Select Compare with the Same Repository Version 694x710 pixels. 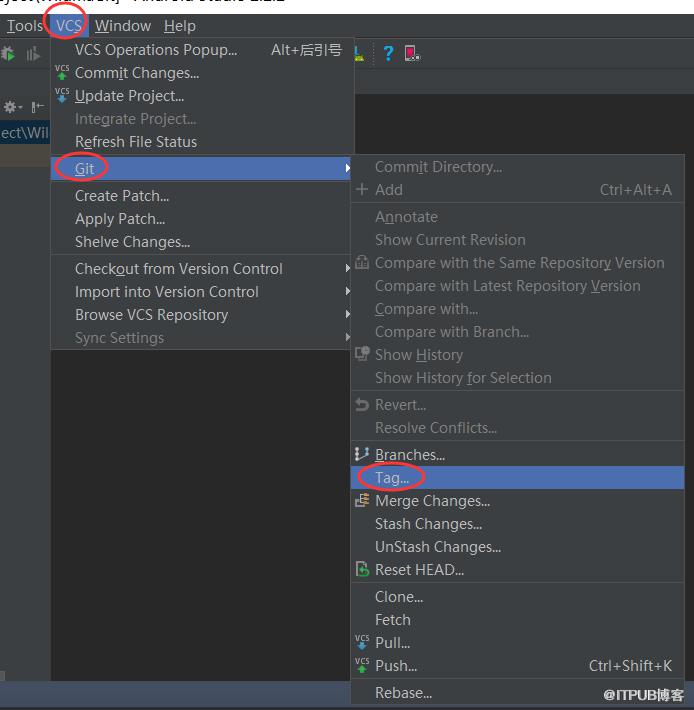[x=517, y=263]
